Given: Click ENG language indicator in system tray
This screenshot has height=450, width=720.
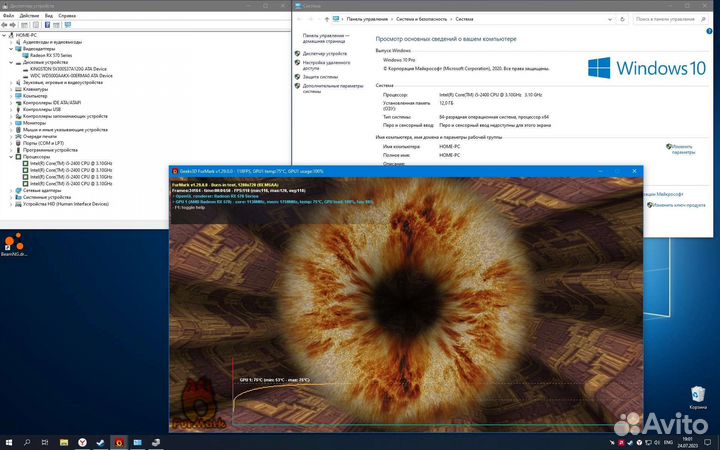Looking at the screenshot, I should [x=668, y=443].
